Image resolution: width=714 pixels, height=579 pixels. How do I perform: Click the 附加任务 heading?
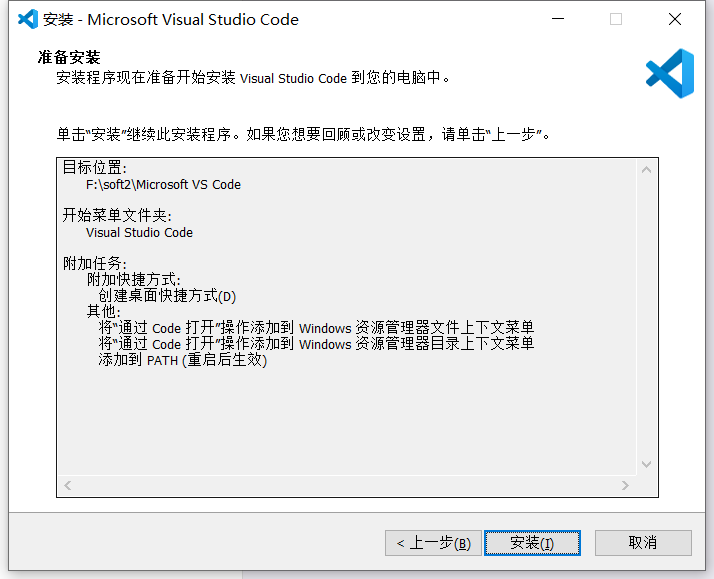95,264
